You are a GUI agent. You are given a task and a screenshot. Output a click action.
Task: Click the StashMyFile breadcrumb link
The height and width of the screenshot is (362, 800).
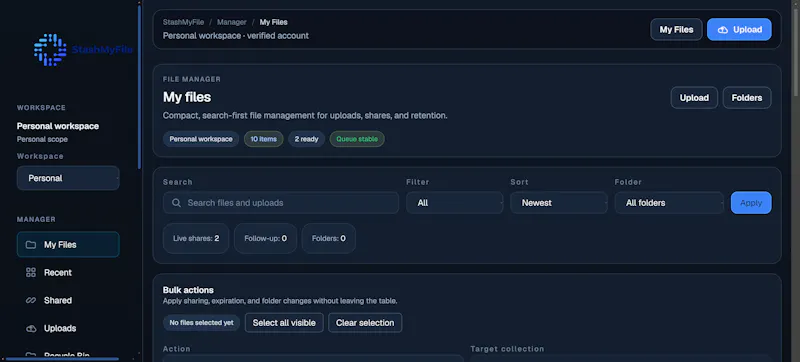coord(183,22)
